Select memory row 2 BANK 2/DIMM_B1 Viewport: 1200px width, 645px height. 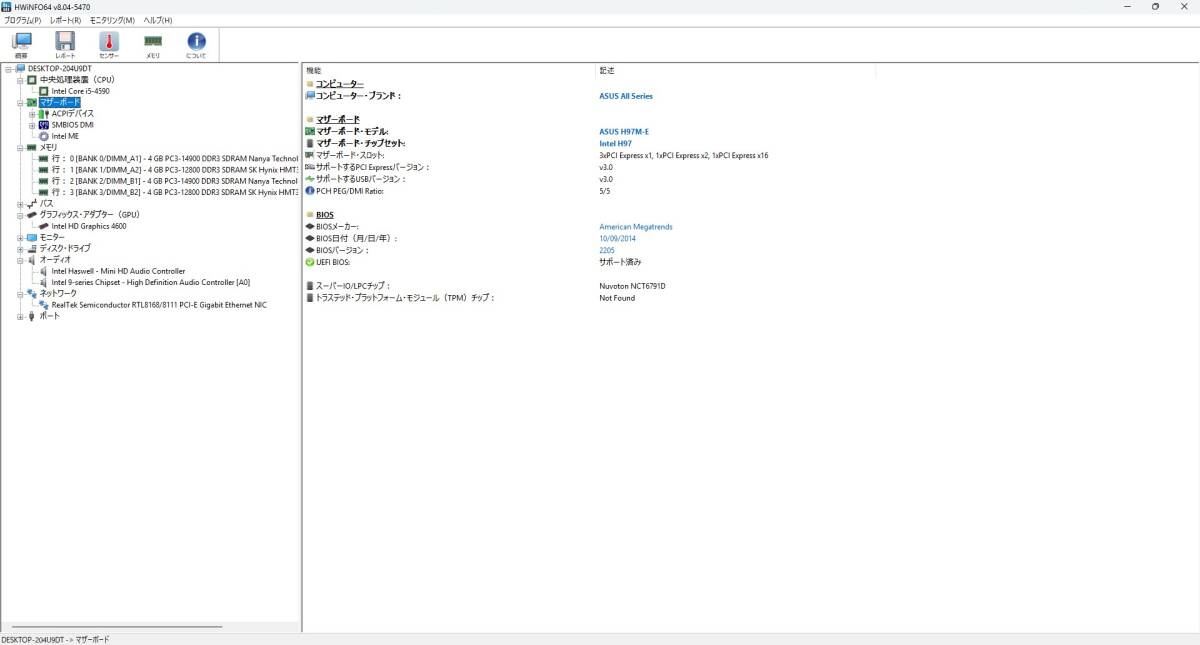pyautogui.click(x=175, y=181)
